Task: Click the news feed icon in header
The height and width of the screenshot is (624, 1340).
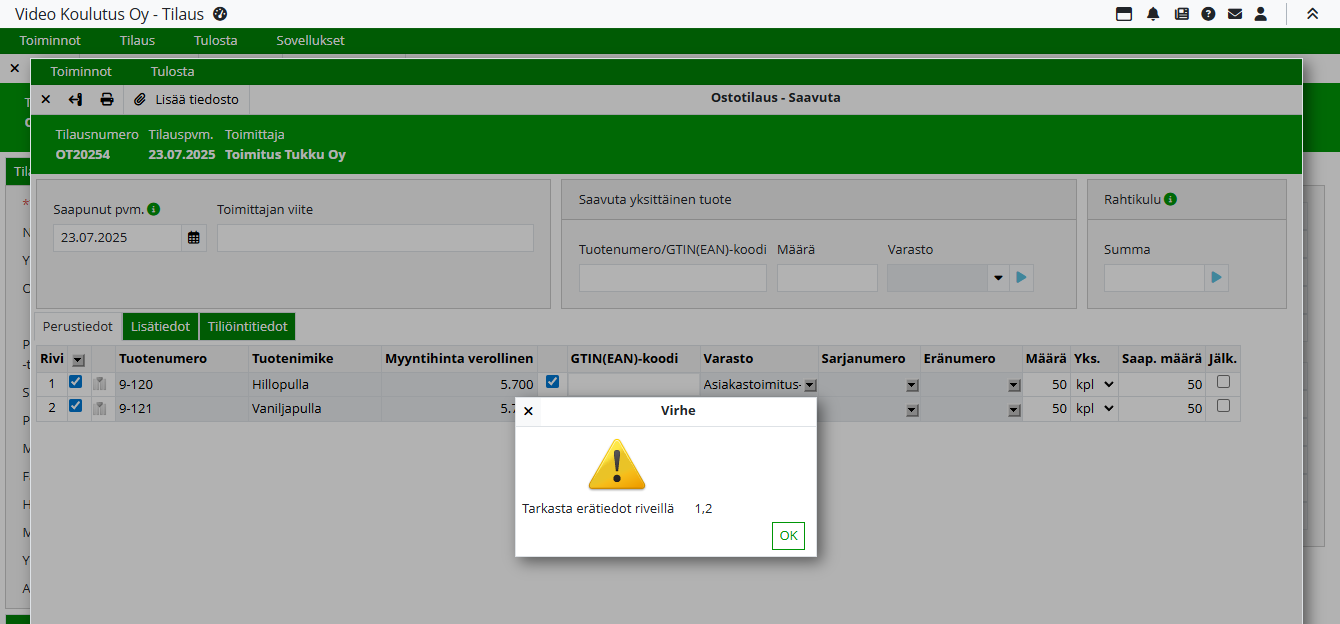Action: click(x=1181, y=14)
